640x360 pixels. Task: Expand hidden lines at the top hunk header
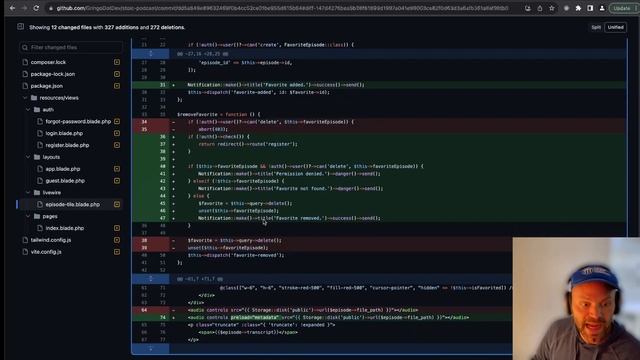point(151,53)
